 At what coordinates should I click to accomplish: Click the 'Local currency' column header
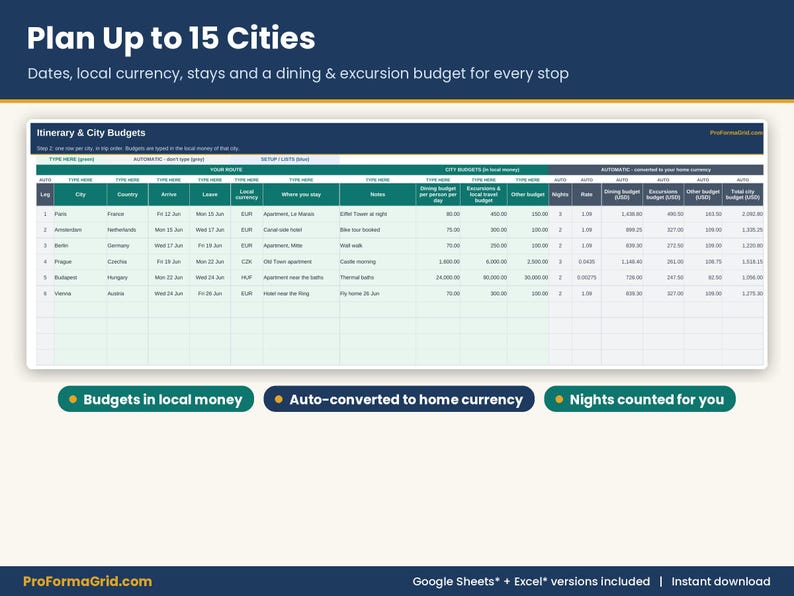pyautogui.click(x=247, y=194)
